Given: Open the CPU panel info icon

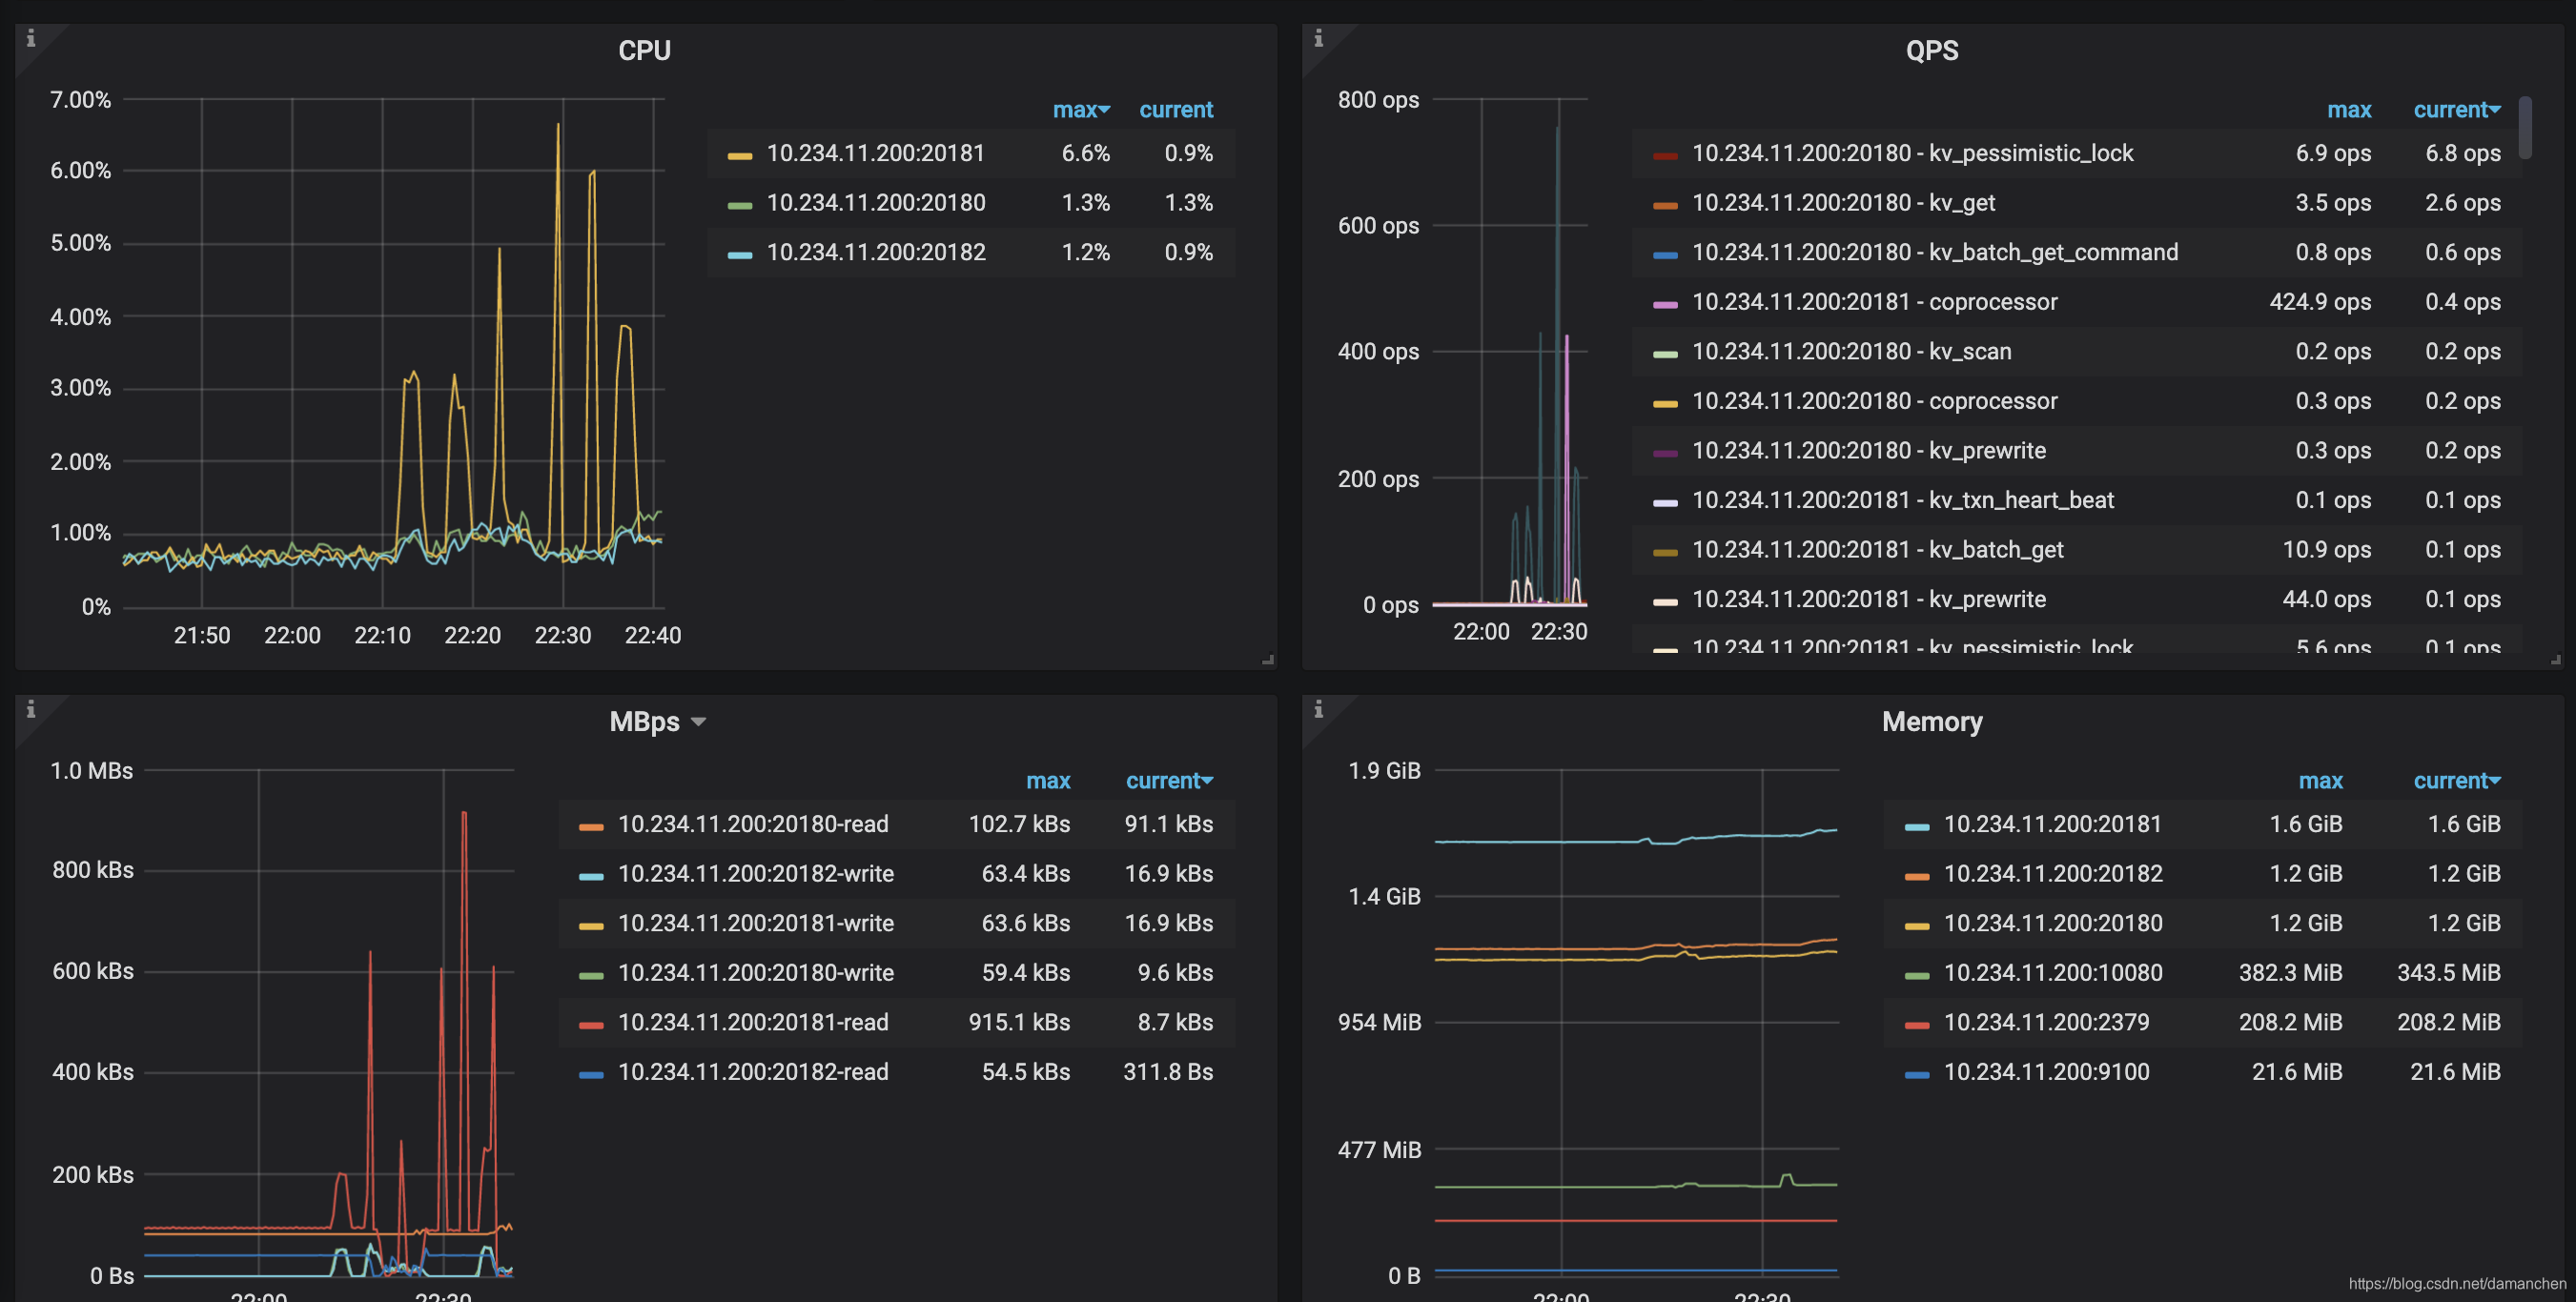Looking at the screenshot, I should [31, 38].
